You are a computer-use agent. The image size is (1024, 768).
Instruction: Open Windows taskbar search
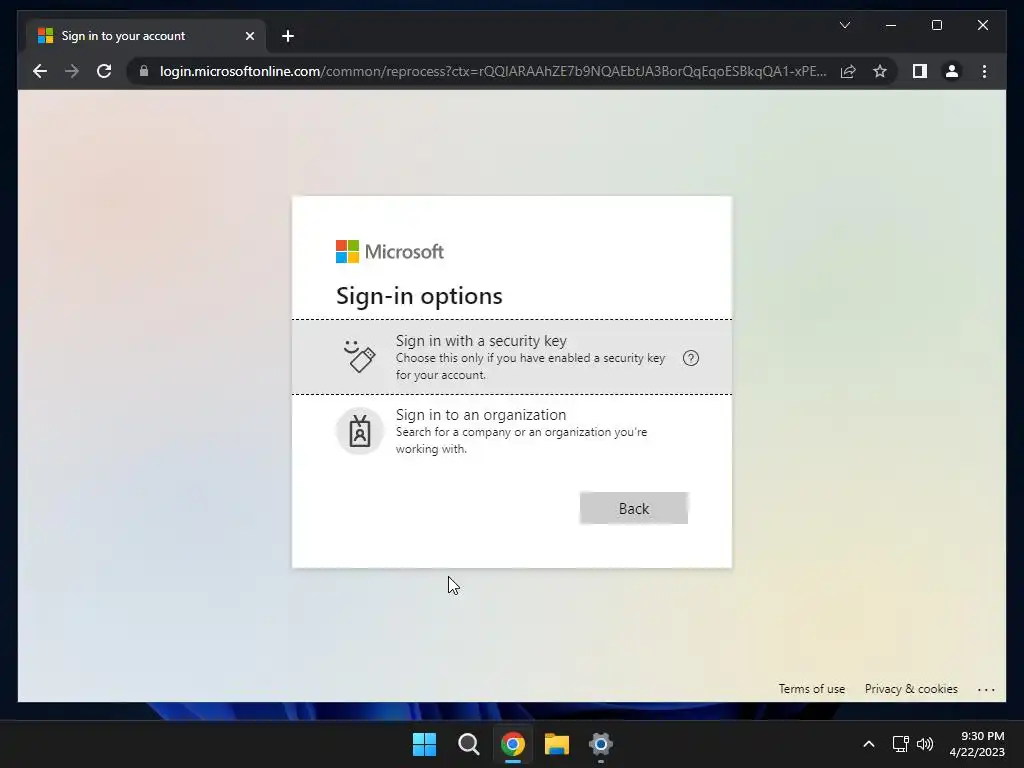tap(468, 744)
